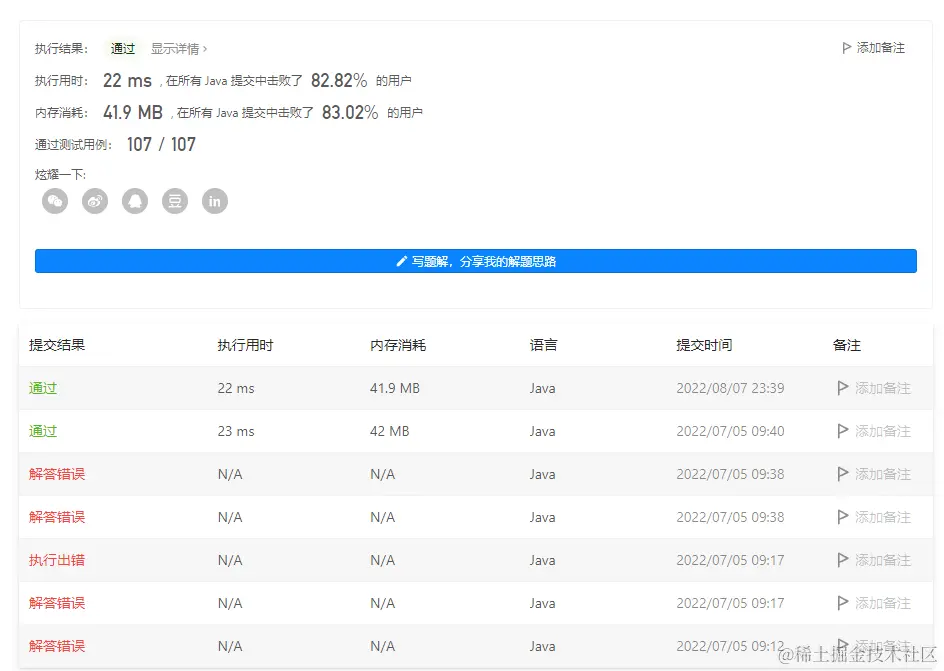Share result via QQ penguin icon
Viewport: 944px width, 671px height.
point(135,201)
